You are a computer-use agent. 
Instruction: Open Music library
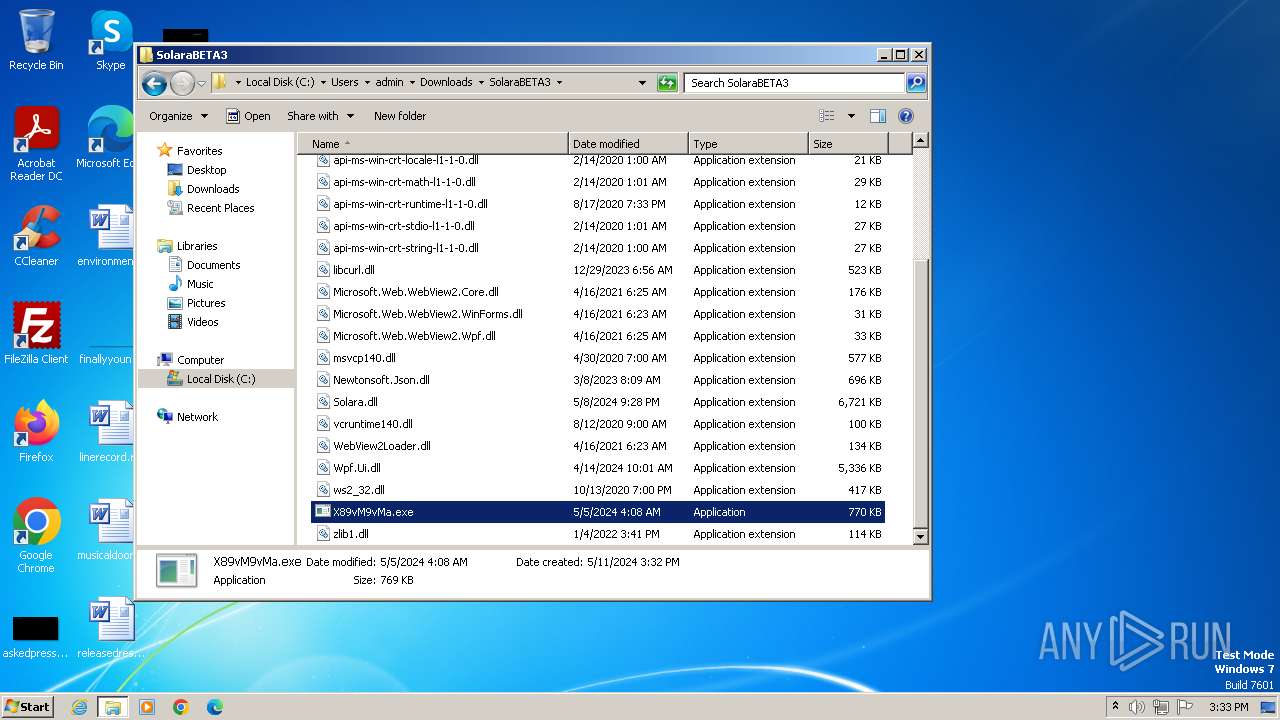click(x=200, y=284)
